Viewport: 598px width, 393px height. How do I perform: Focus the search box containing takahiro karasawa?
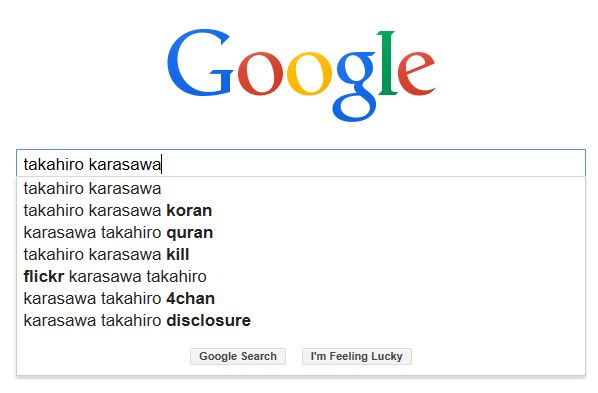[x=301, y=163]
